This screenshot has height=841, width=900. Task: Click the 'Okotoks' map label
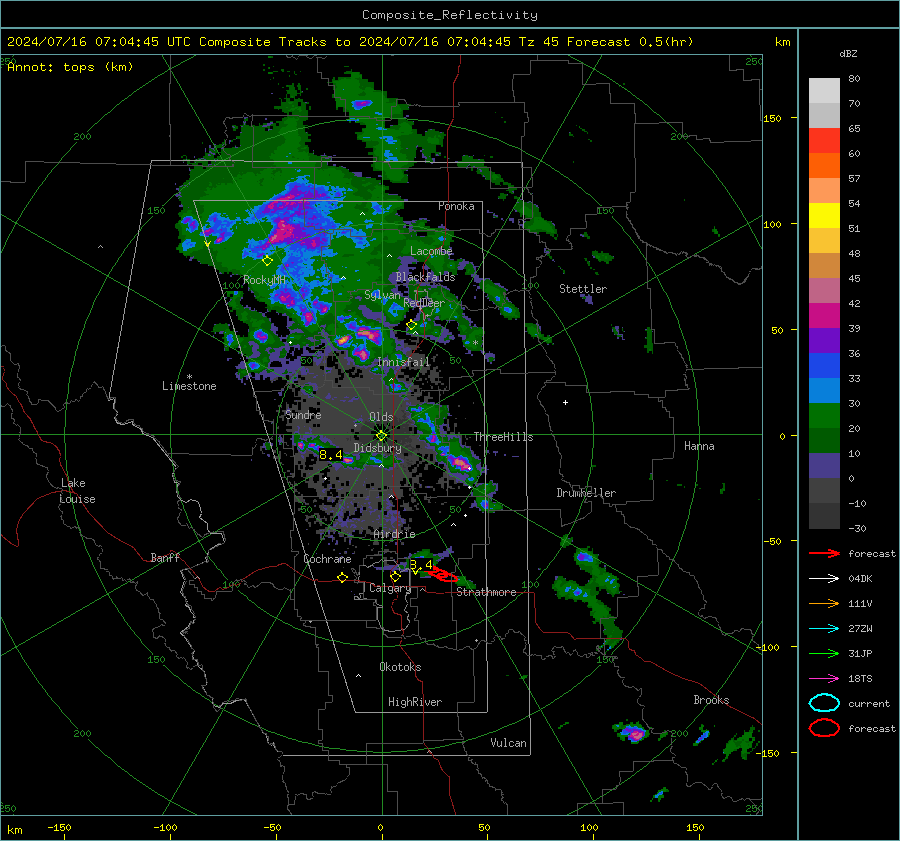tap(400, 667)
